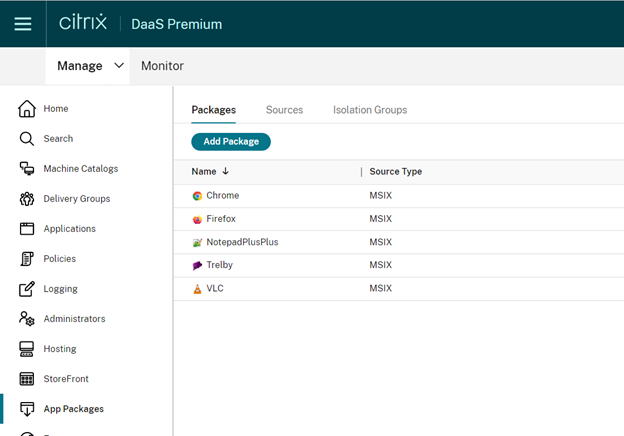
Task: Open the hamburger navigation menu
Action: pos(23,24)
